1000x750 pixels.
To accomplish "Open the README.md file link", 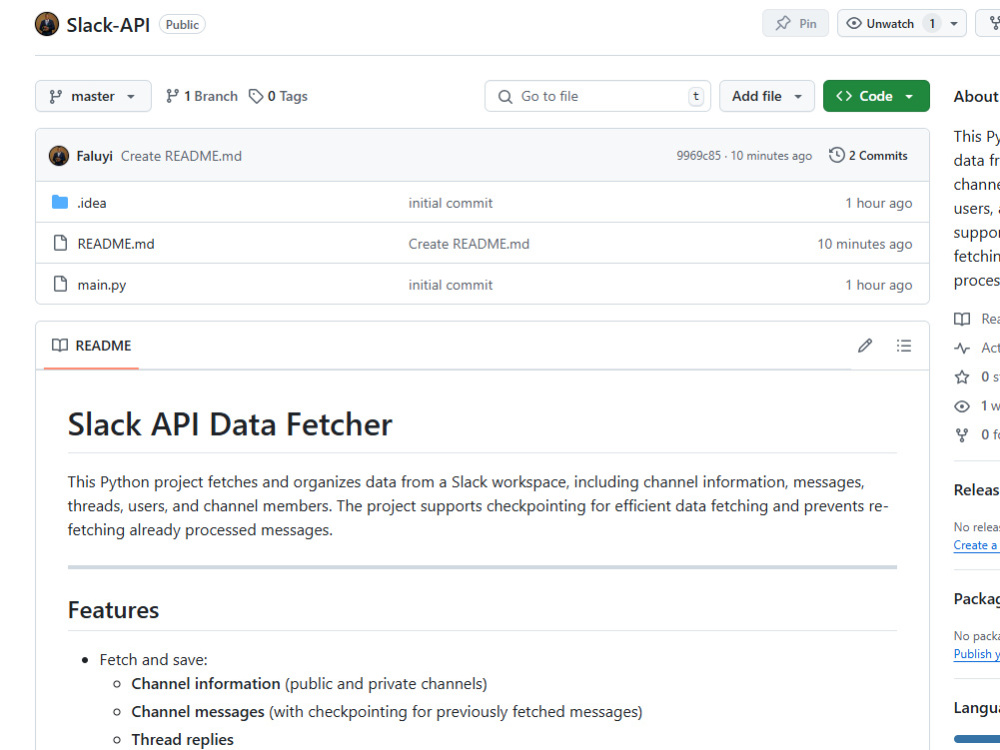I will tap(116, 244).
